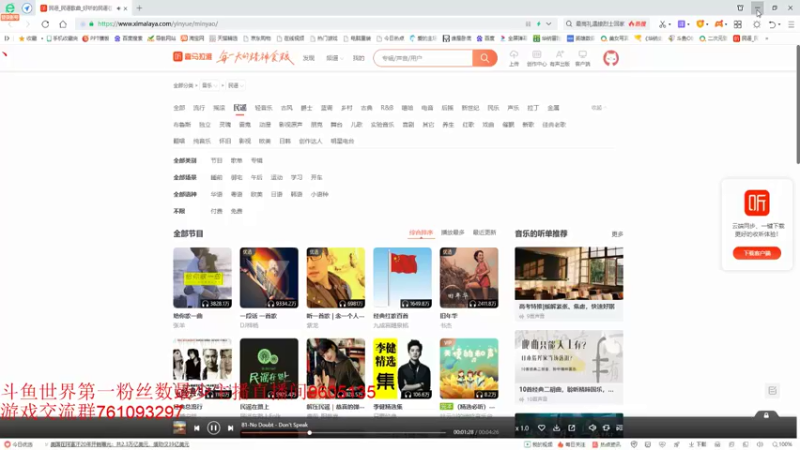This screenshot has width=800, height=450.
Task: Change the x1.0 playback speed
Action: coord(523,428)
